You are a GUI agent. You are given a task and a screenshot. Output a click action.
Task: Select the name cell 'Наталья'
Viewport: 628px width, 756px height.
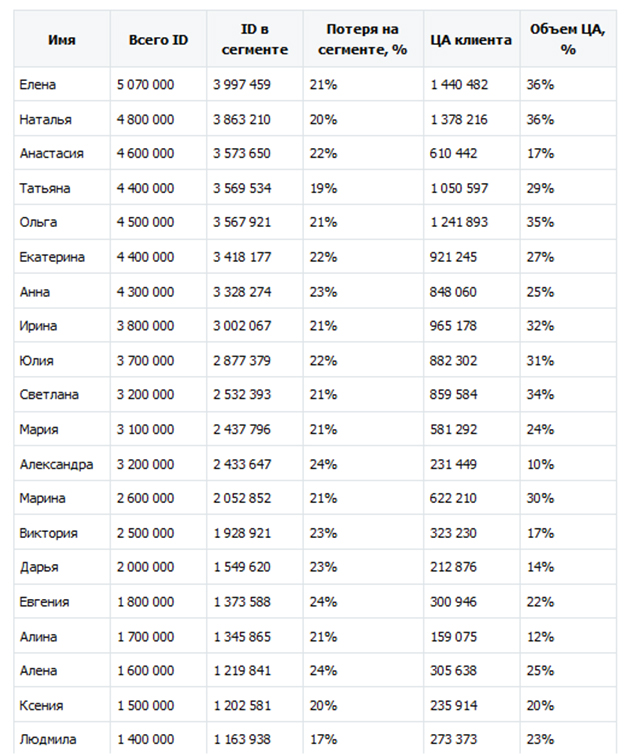(x=62, y=119)
